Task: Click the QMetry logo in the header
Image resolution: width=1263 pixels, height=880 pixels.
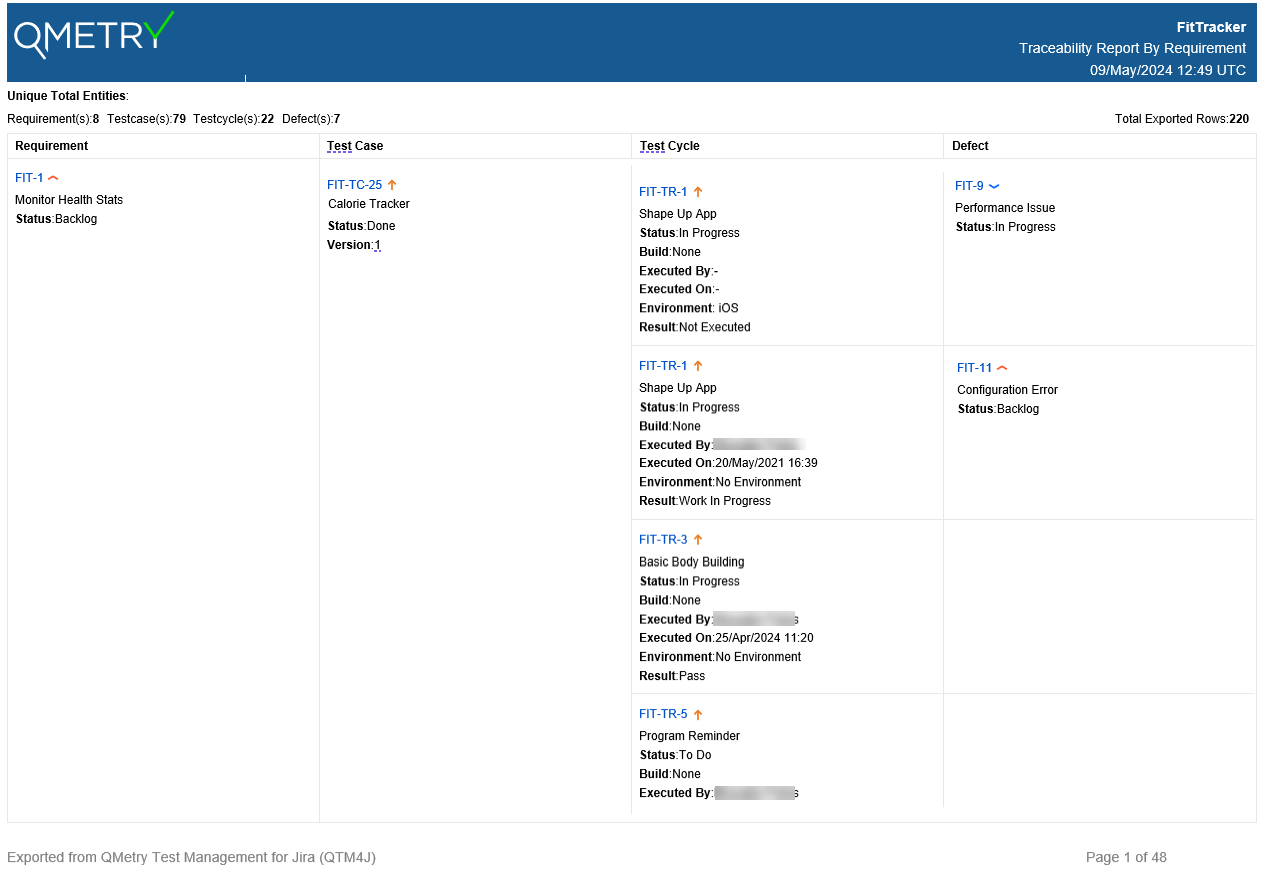Action: (x=94, y=36)
